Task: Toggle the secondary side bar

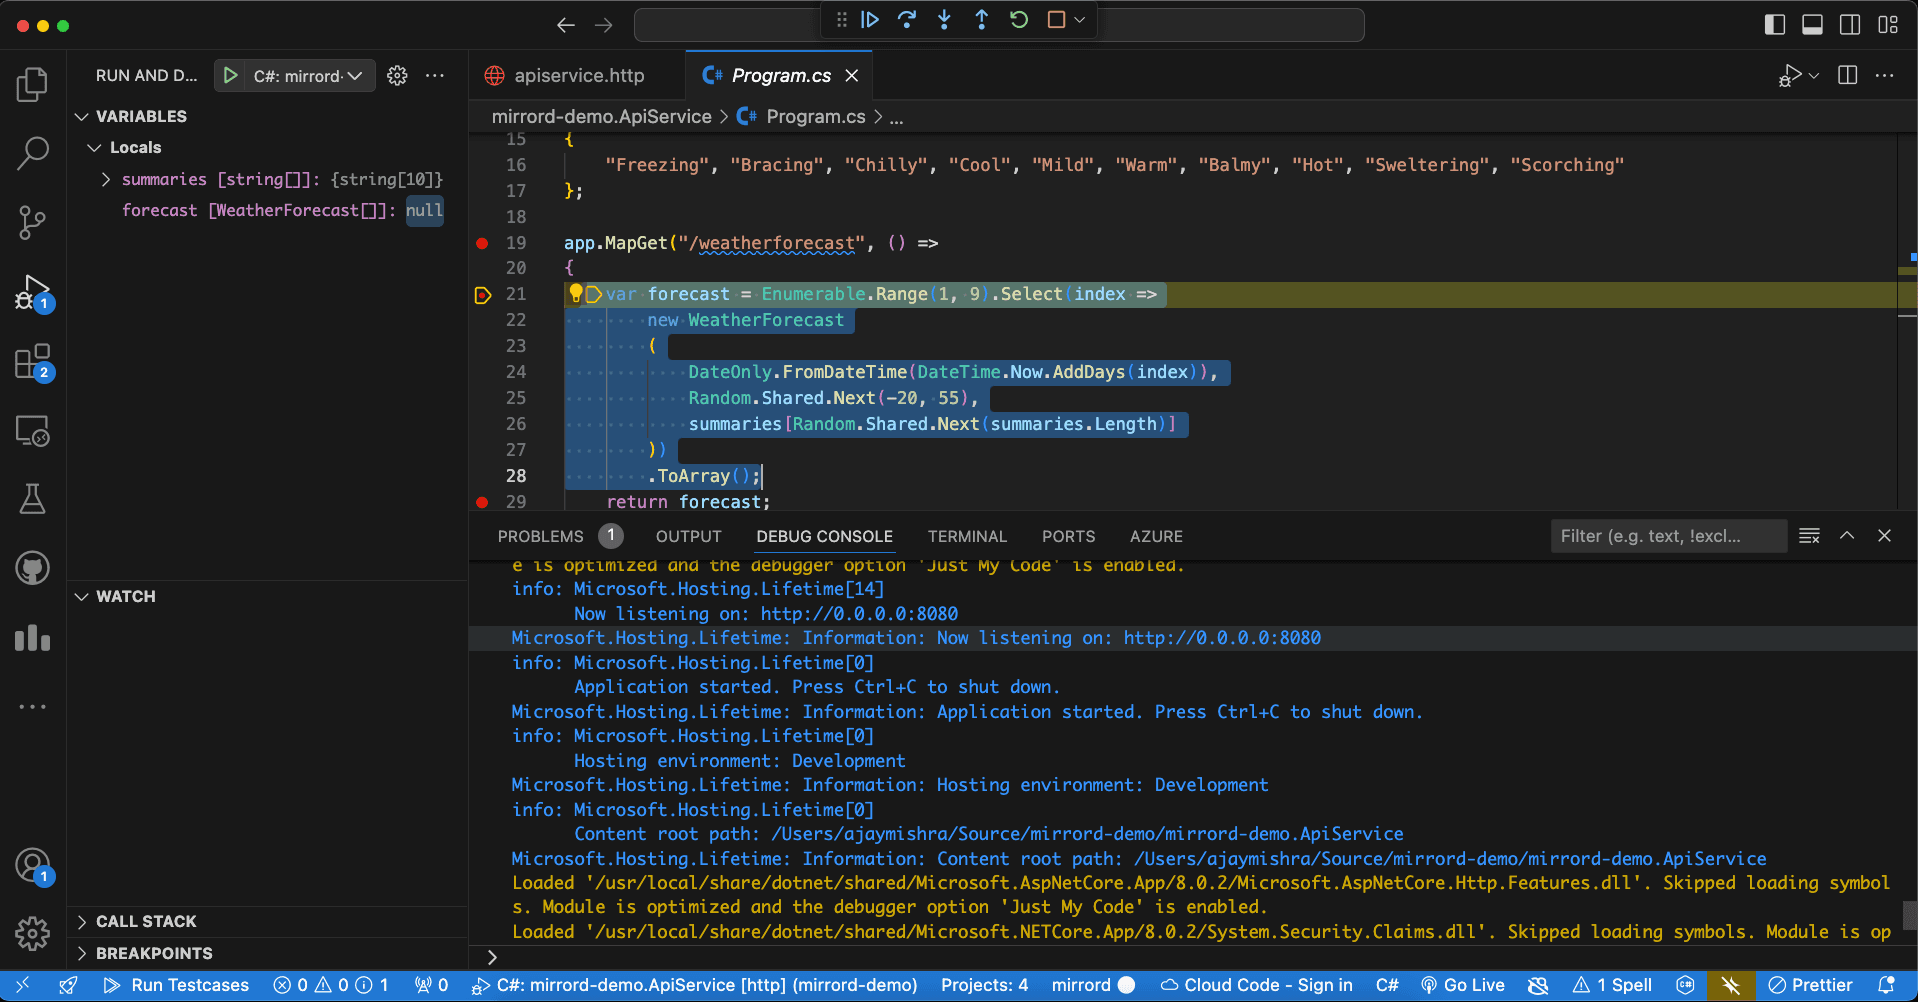Action: pyautogui.click(x=1850, y=25)
